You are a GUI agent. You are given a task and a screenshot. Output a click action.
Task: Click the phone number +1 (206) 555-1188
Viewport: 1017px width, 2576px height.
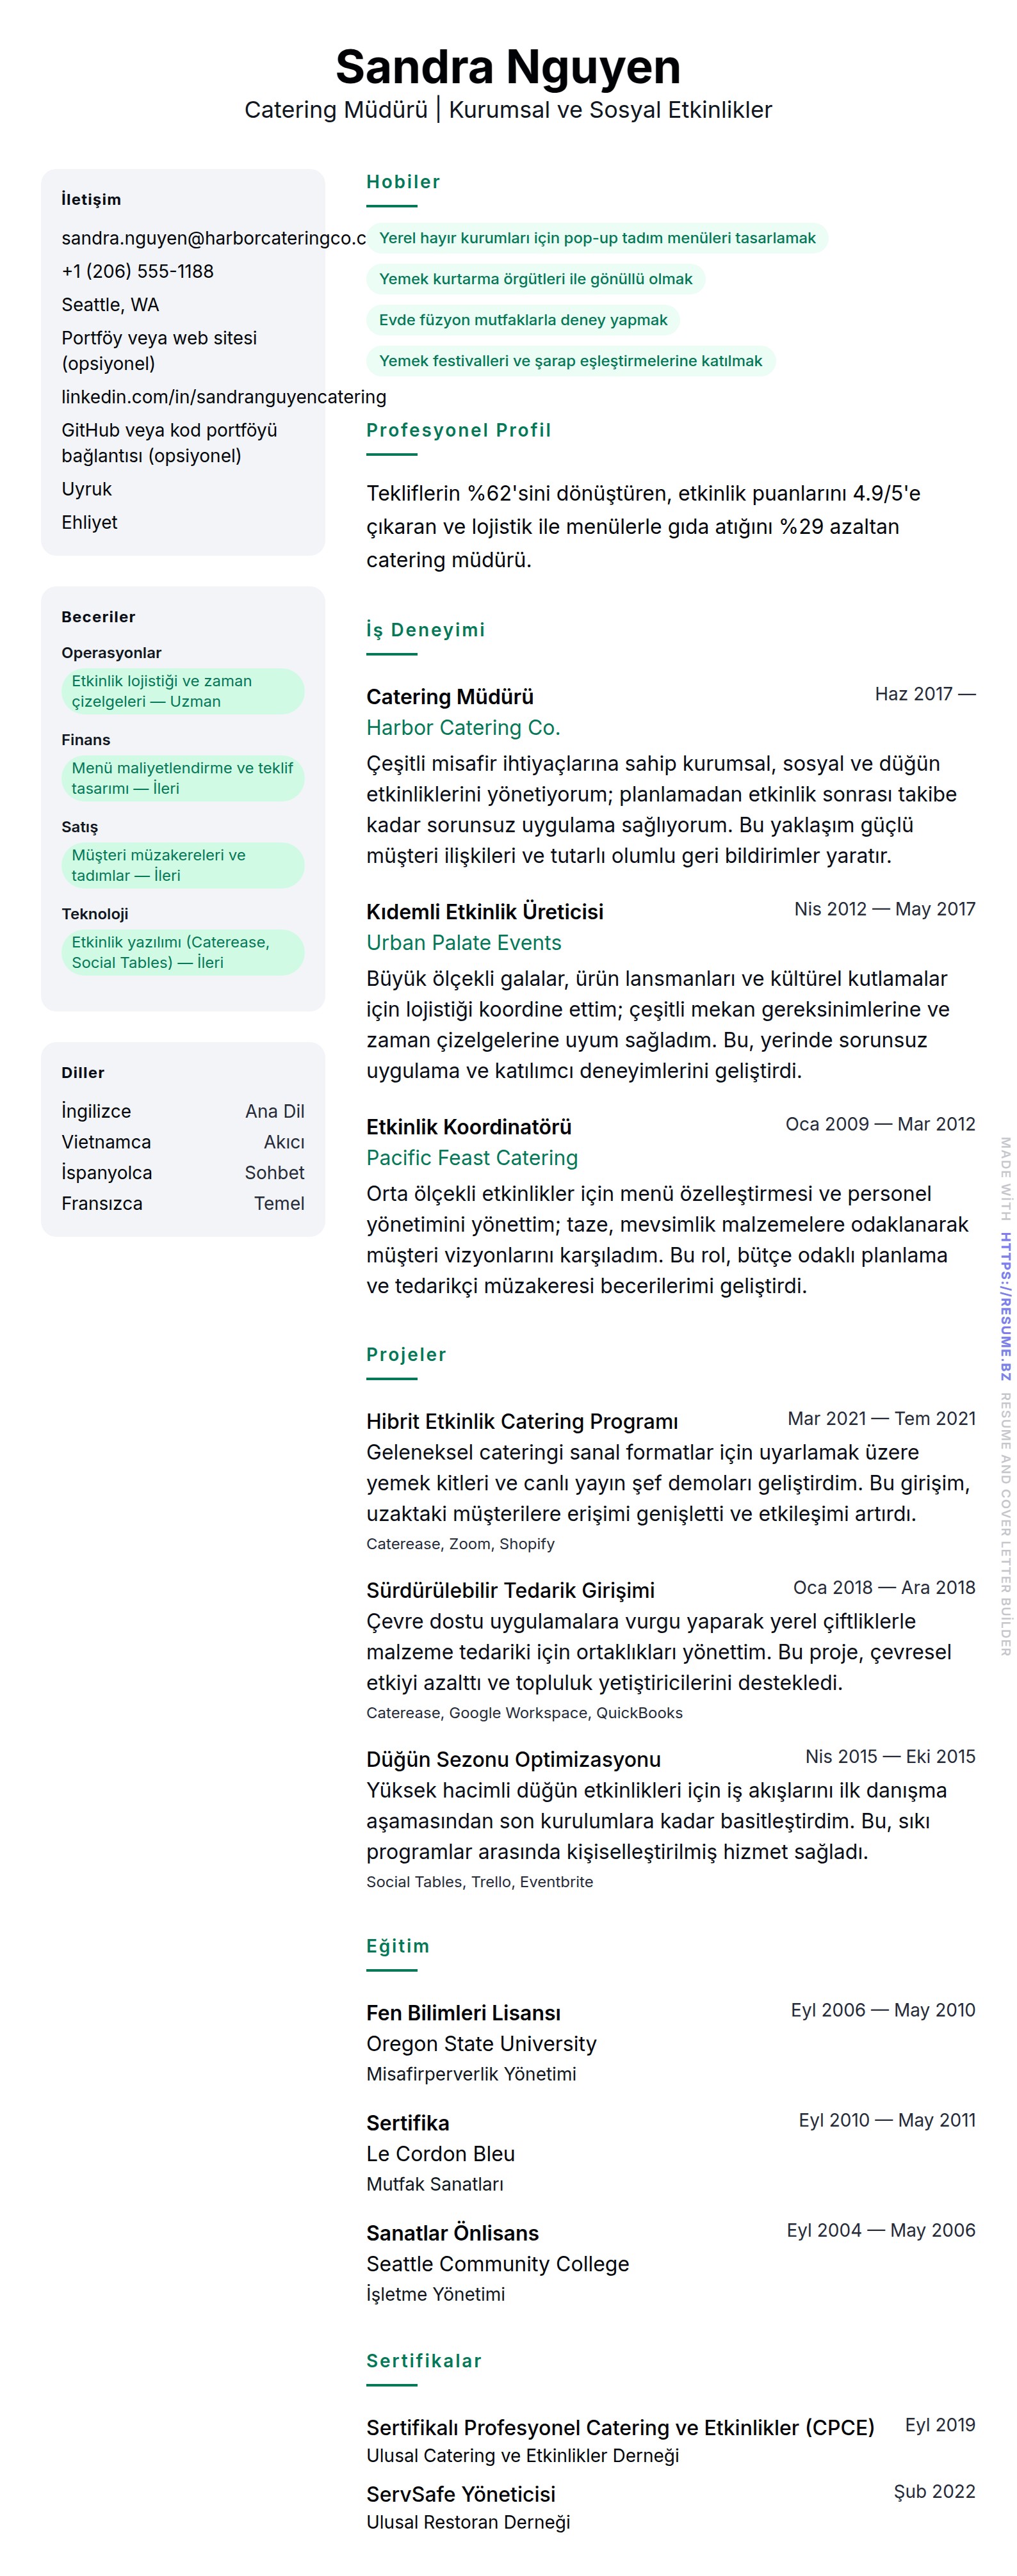[x=138, y=271]
